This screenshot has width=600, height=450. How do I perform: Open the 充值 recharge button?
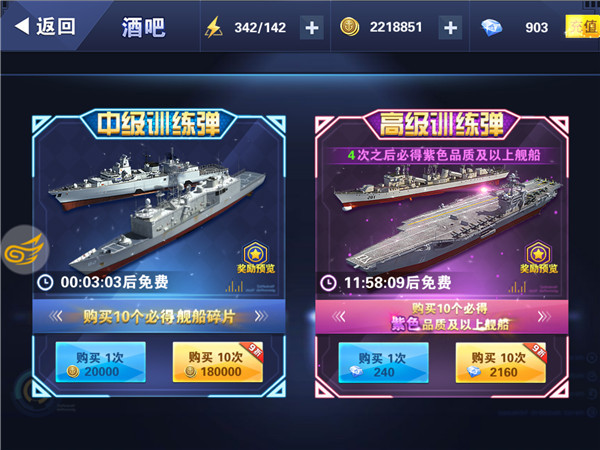(x=582, y=27)
